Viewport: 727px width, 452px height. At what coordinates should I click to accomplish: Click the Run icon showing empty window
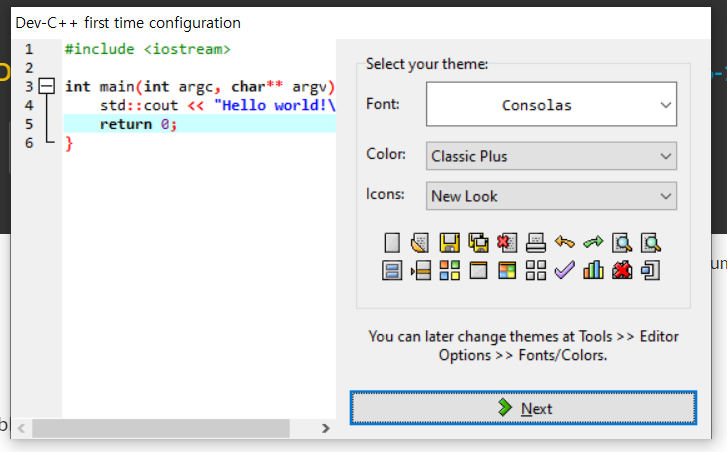pyautogui.click(x=478, y=270)
